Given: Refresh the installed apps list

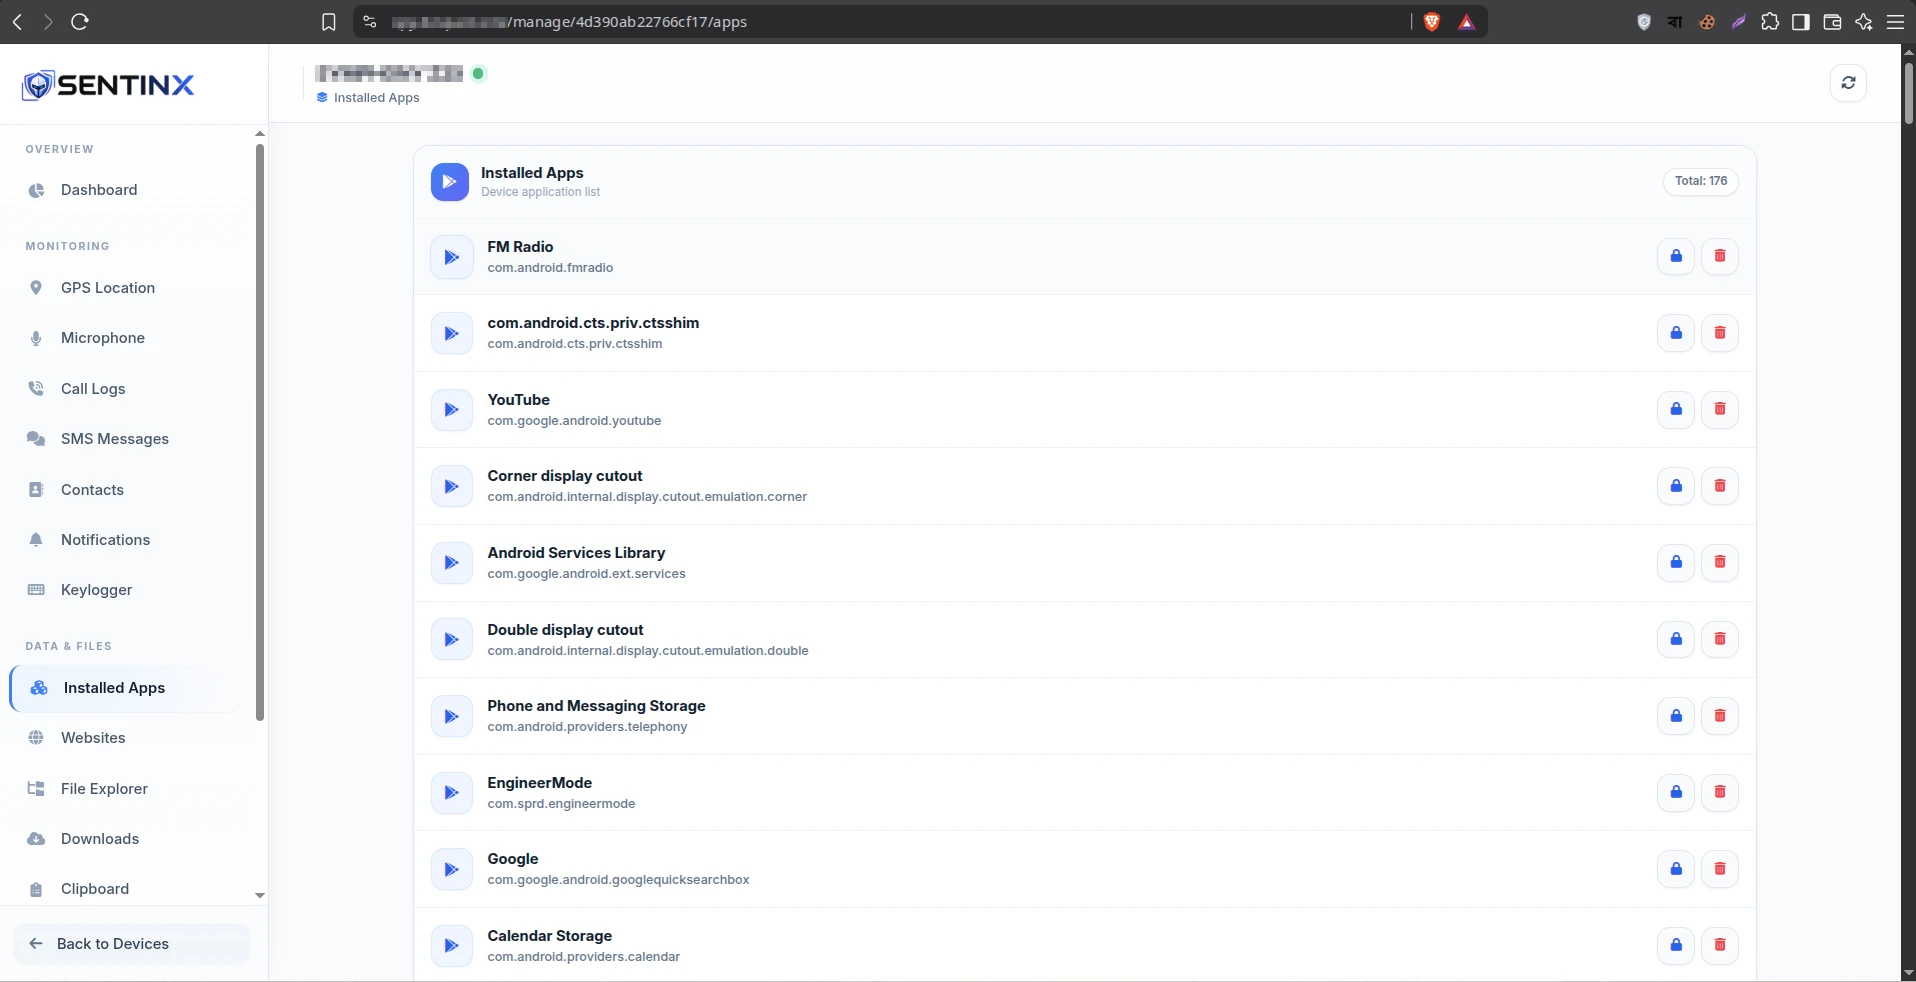Looking at the screenshot, I should pos(1848,83).
